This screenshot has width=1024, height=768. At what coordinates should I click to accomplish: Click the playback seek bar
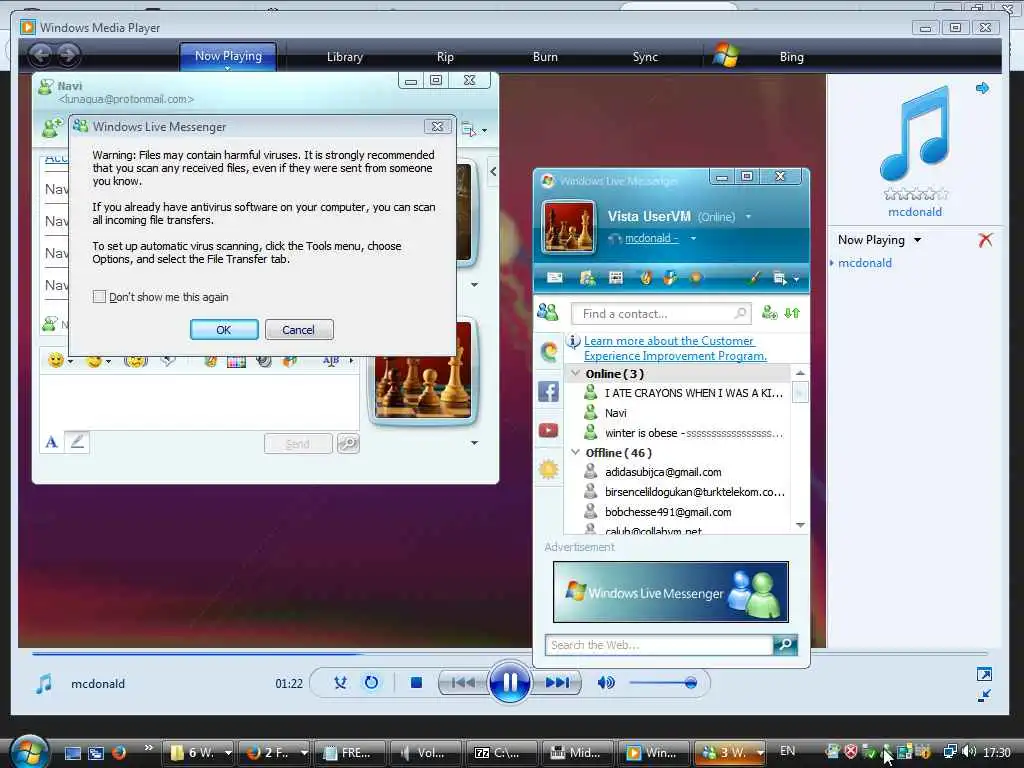pyautogui.click(x=509, y=652)
